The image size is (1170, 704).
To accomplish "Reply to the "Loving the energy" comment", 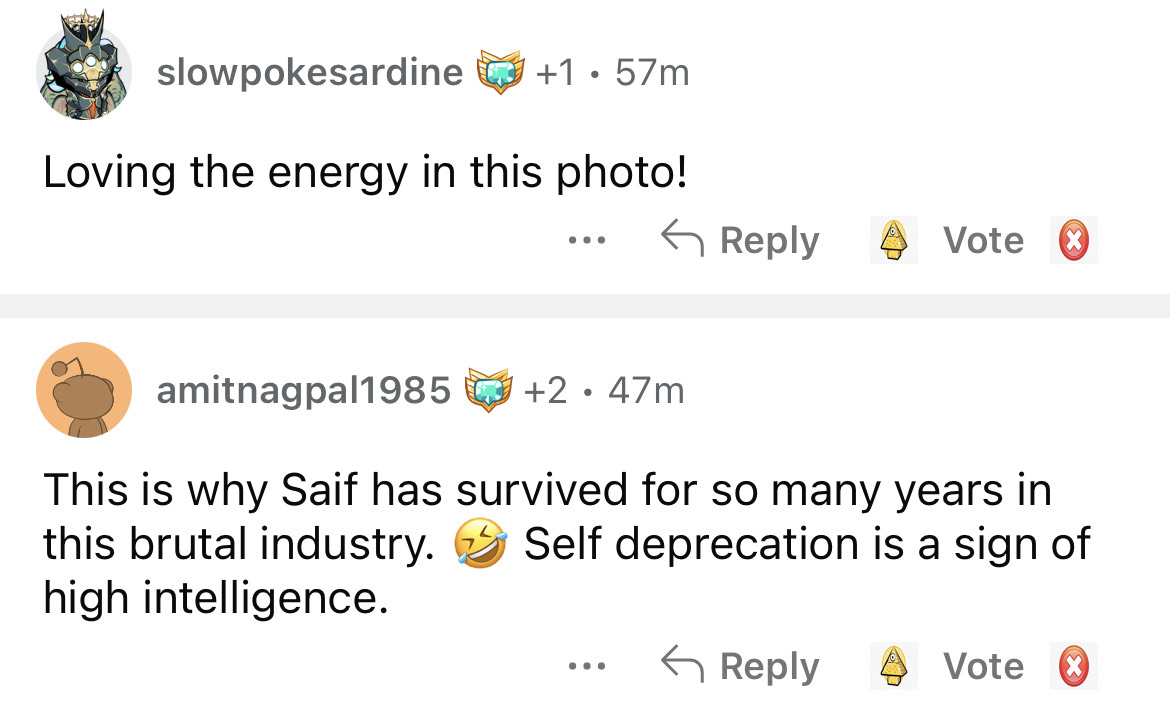I will [741, 241].
